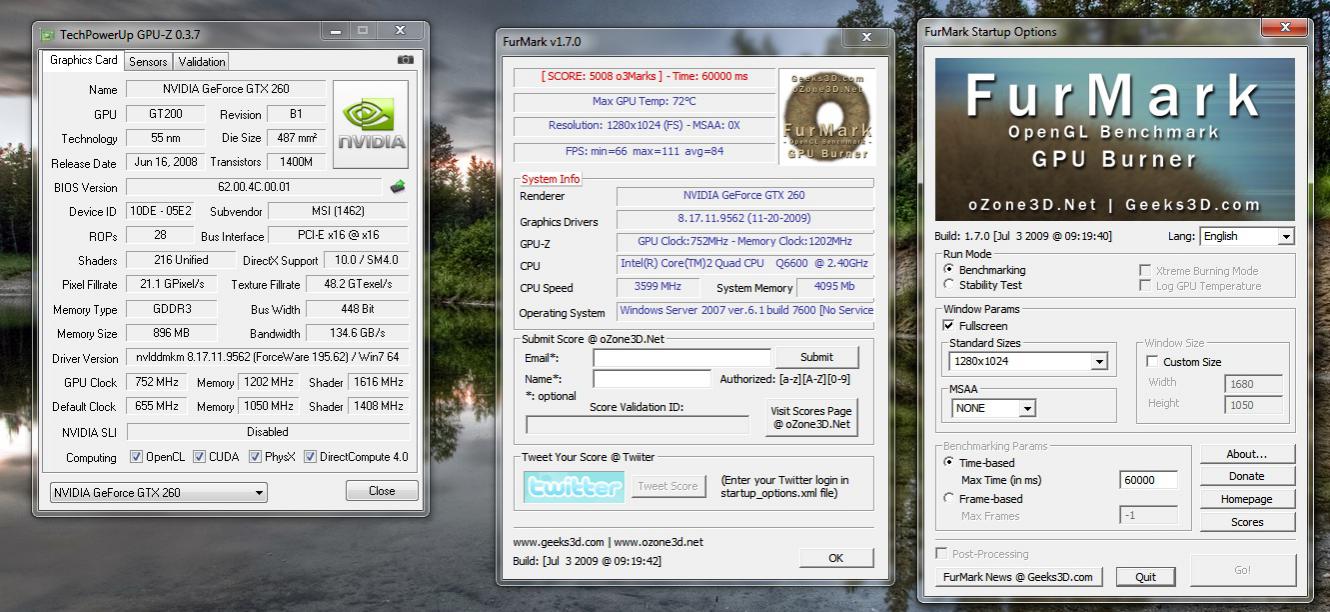This screenshot has height=612, width=1330.
Task: Click the FurMark GPU Burner fur donut logo
Action: tap(826, 116)
